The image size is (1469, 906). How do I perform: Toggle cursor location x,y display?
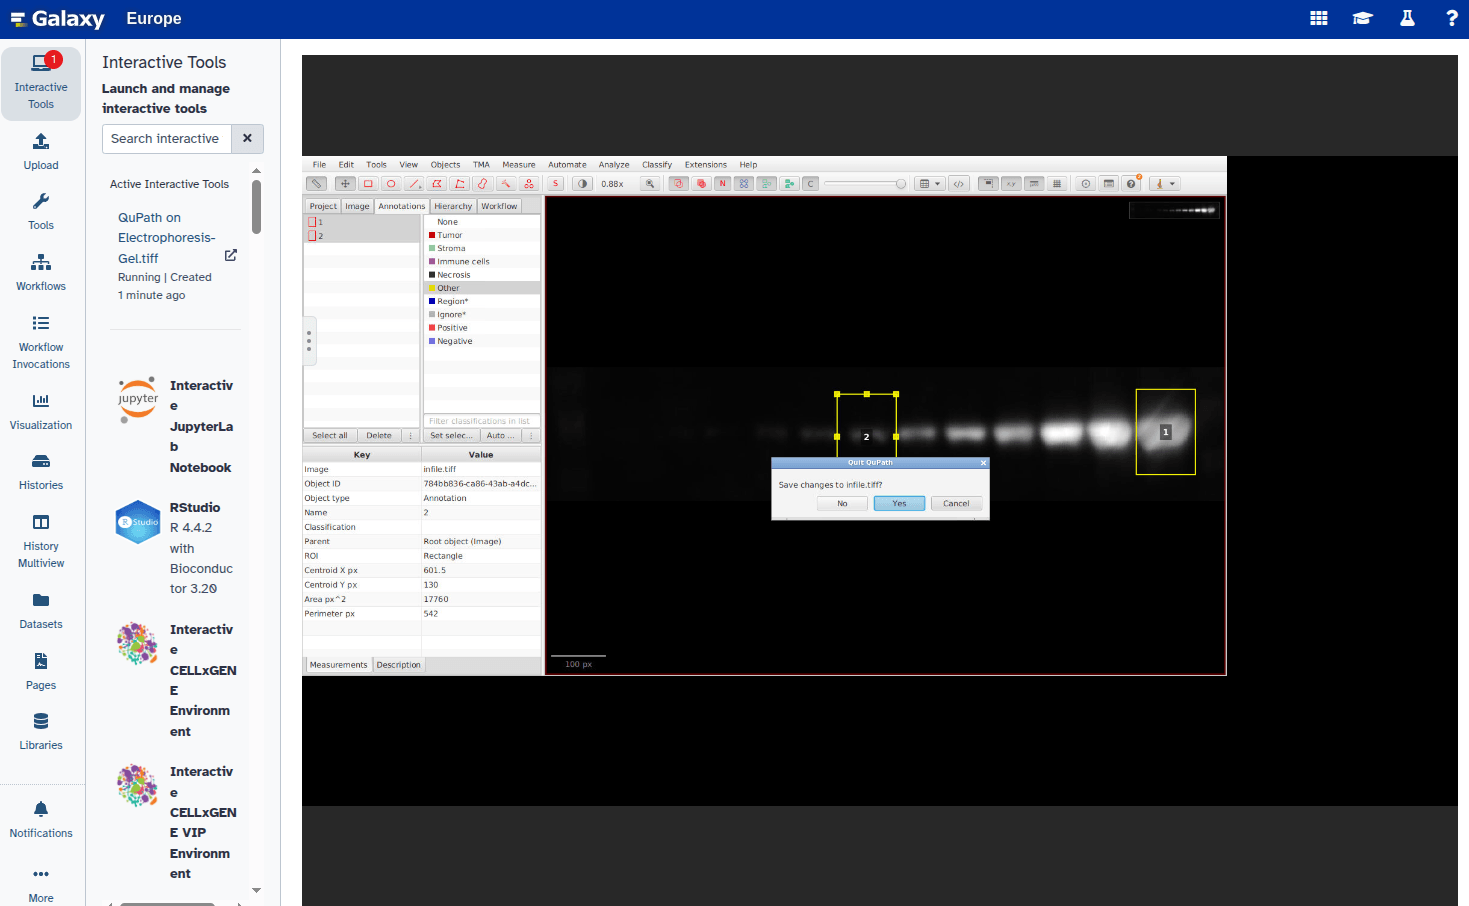click(1011, 184)
